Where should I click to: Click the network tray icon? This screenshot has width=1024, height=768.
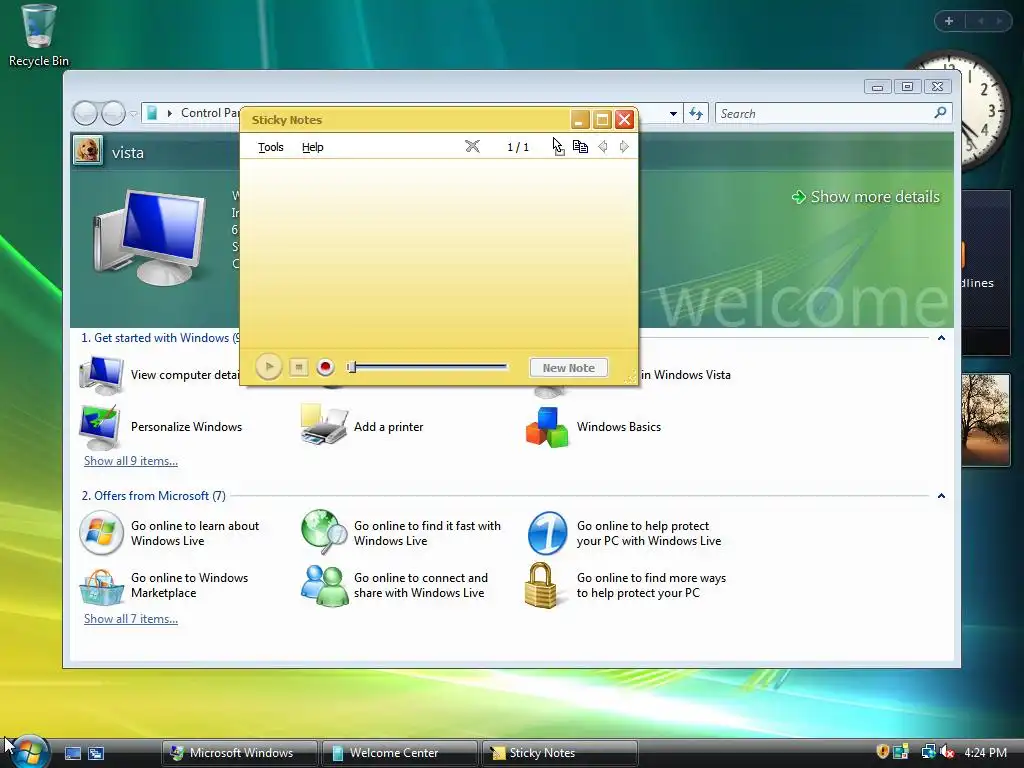tap(927, 752)
